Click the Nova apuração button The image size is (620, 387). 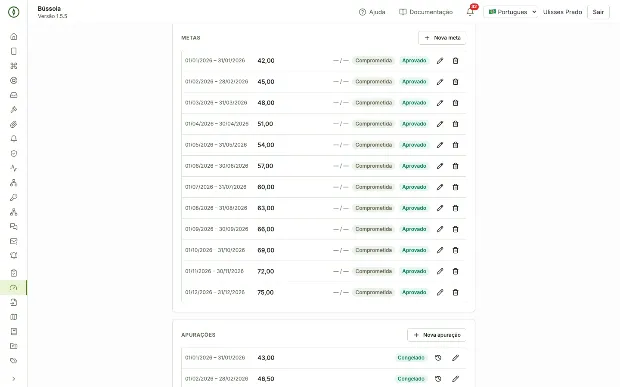[437, 335]
